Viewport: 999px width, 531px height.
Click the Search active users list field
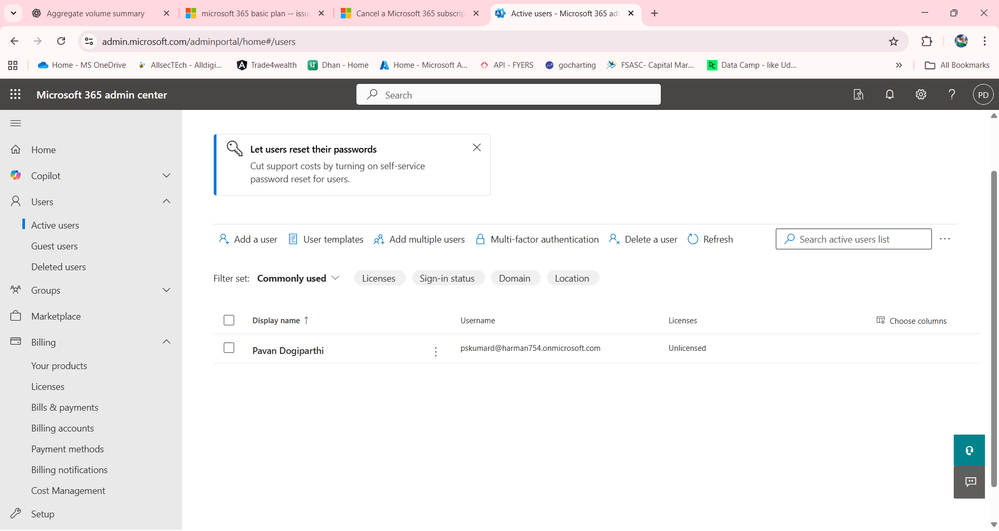click(854, 239)
